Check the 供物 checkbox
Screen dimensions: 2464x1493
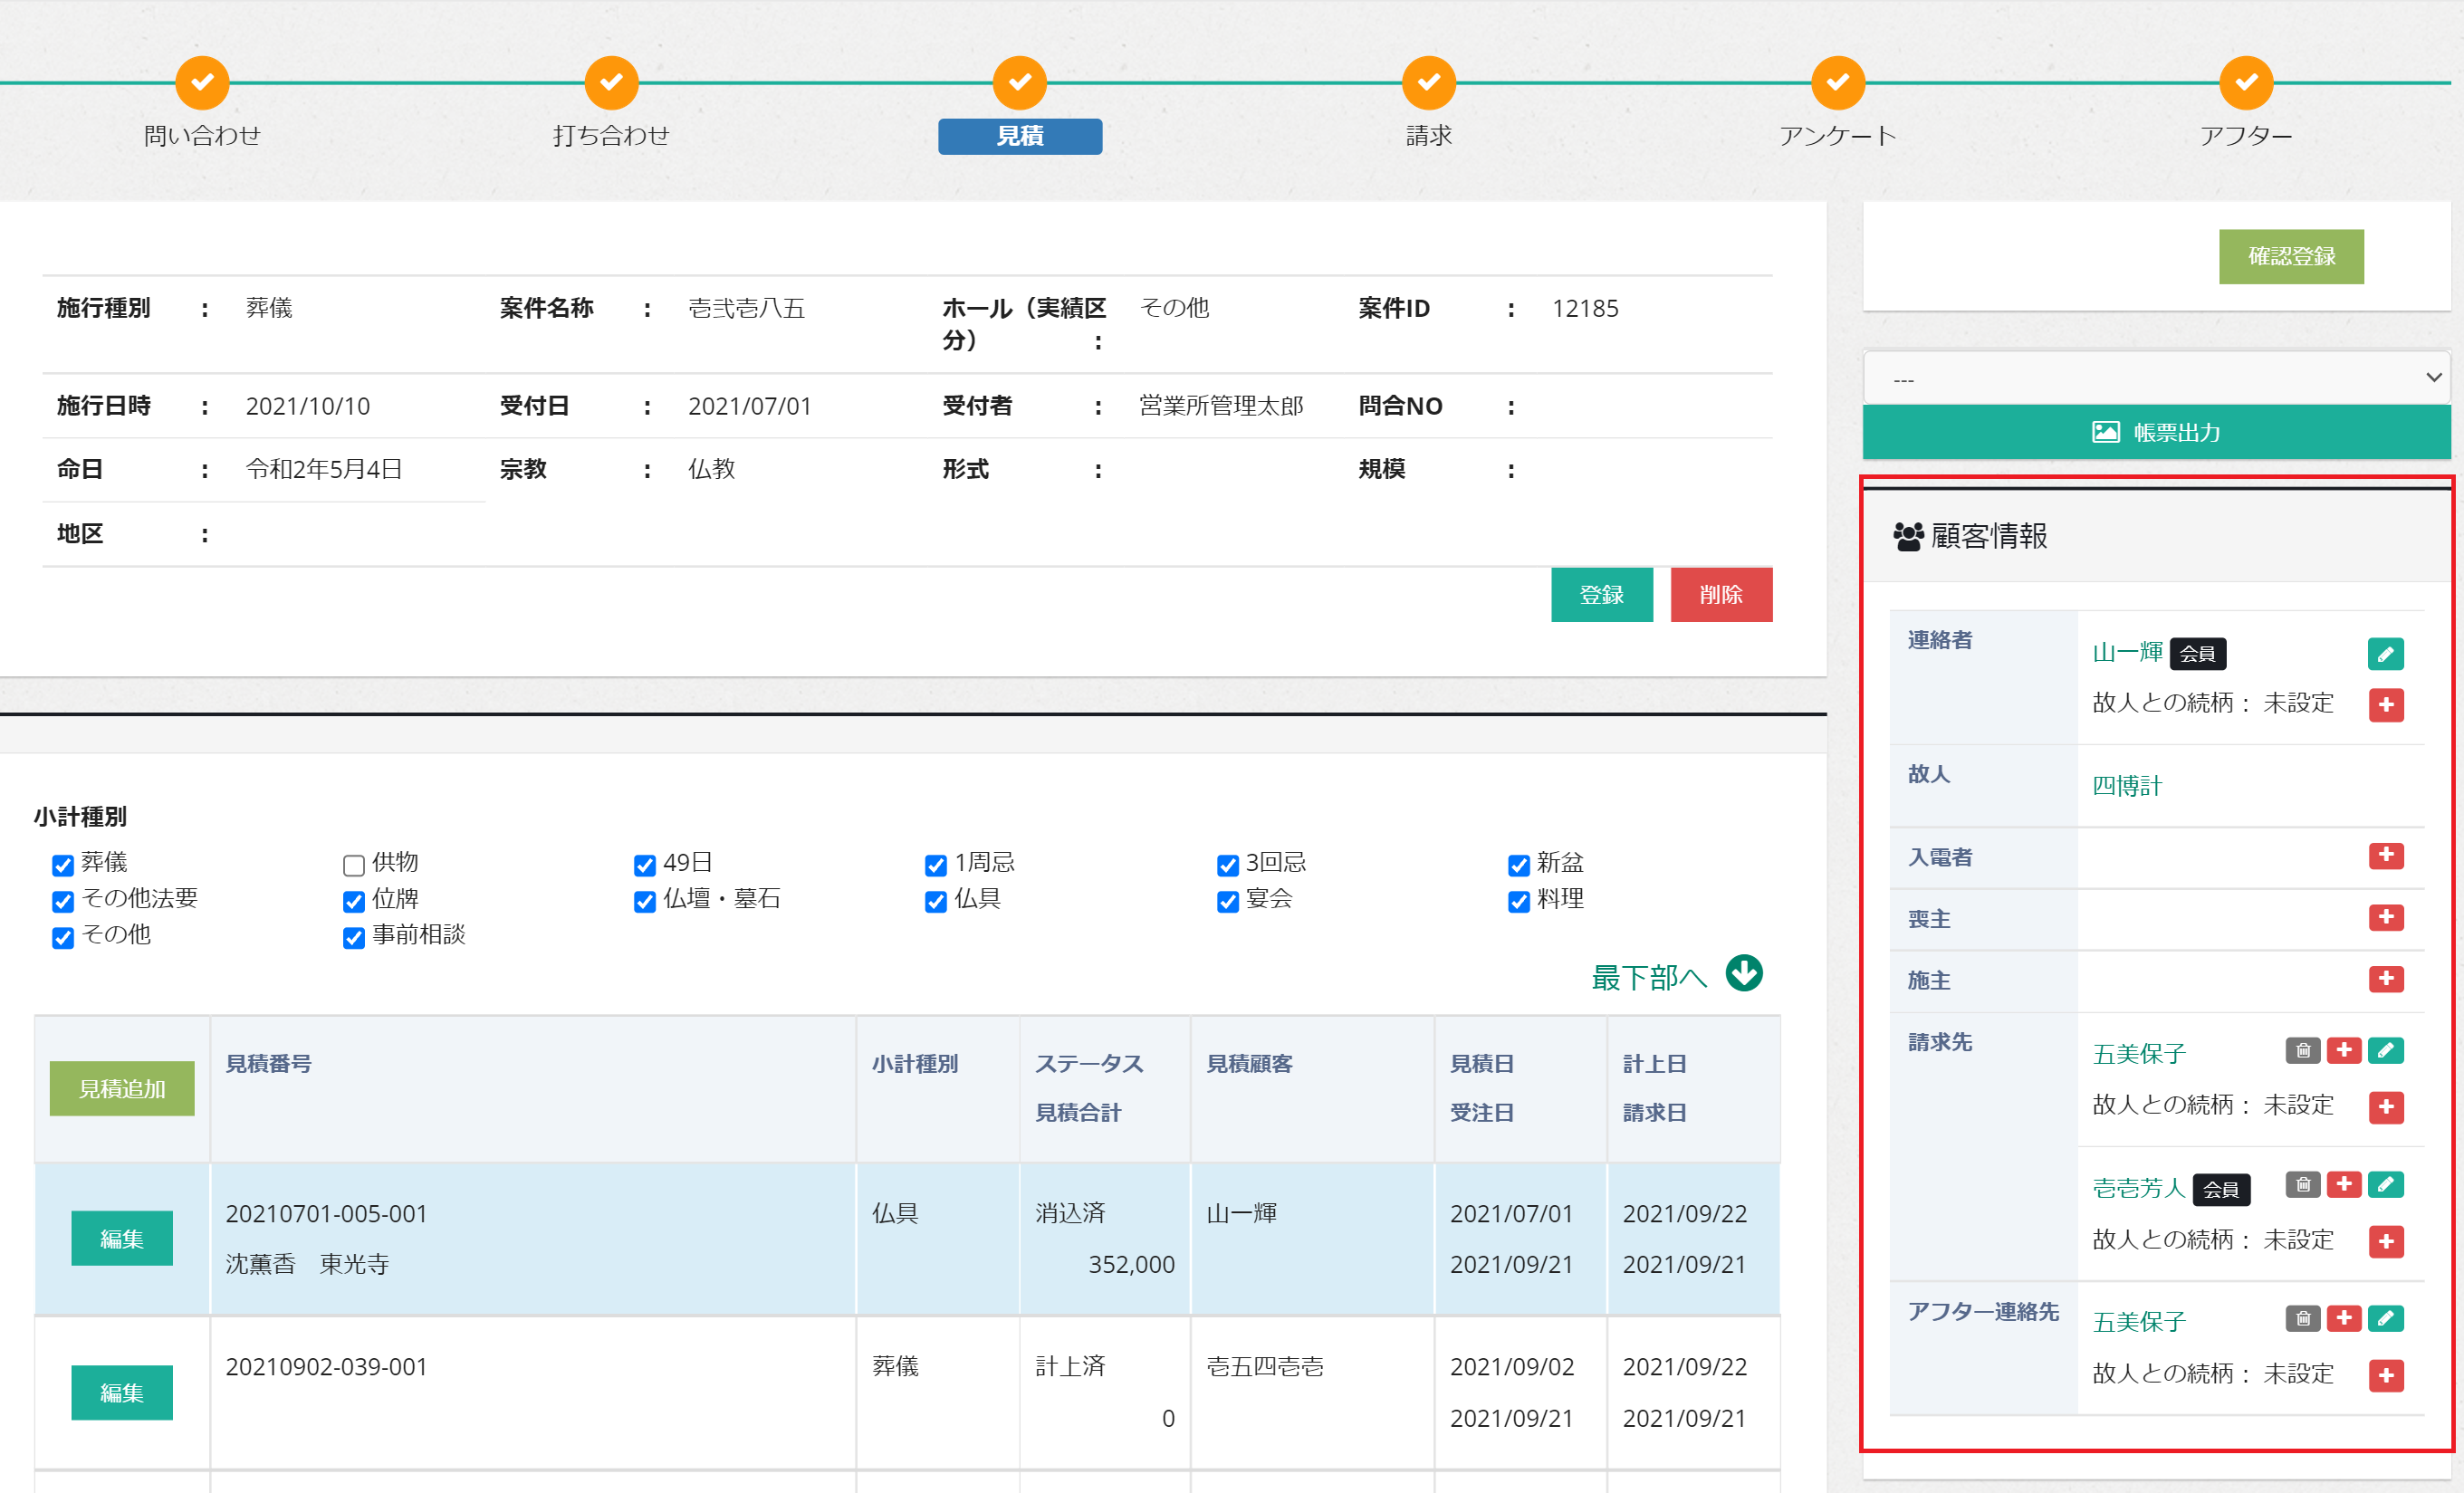point(353,865)
